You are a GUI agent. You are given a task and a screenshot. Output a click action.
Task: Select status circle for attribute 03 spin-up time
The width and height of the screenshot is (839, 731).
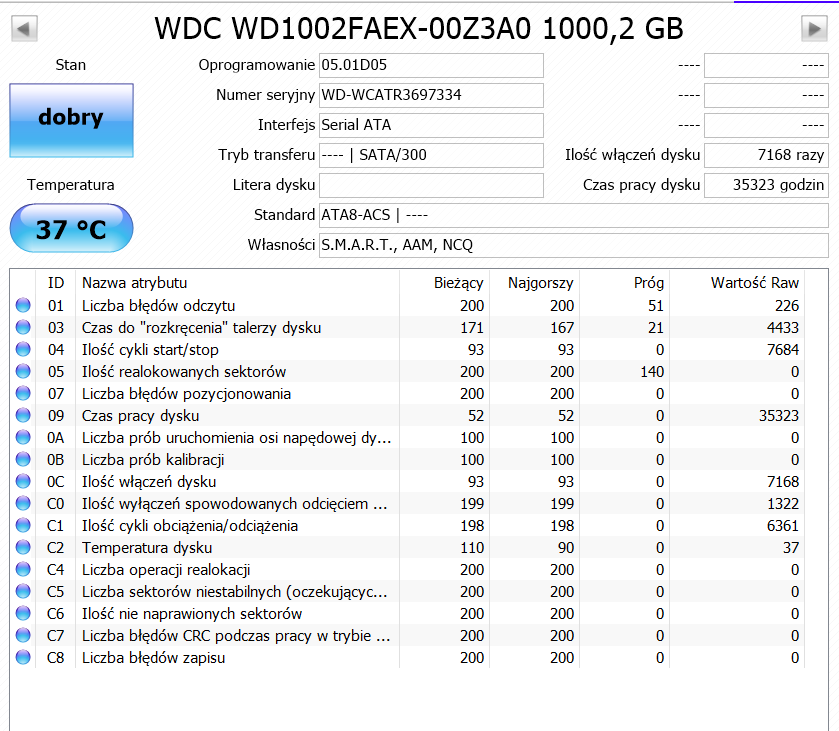[23, 327]
